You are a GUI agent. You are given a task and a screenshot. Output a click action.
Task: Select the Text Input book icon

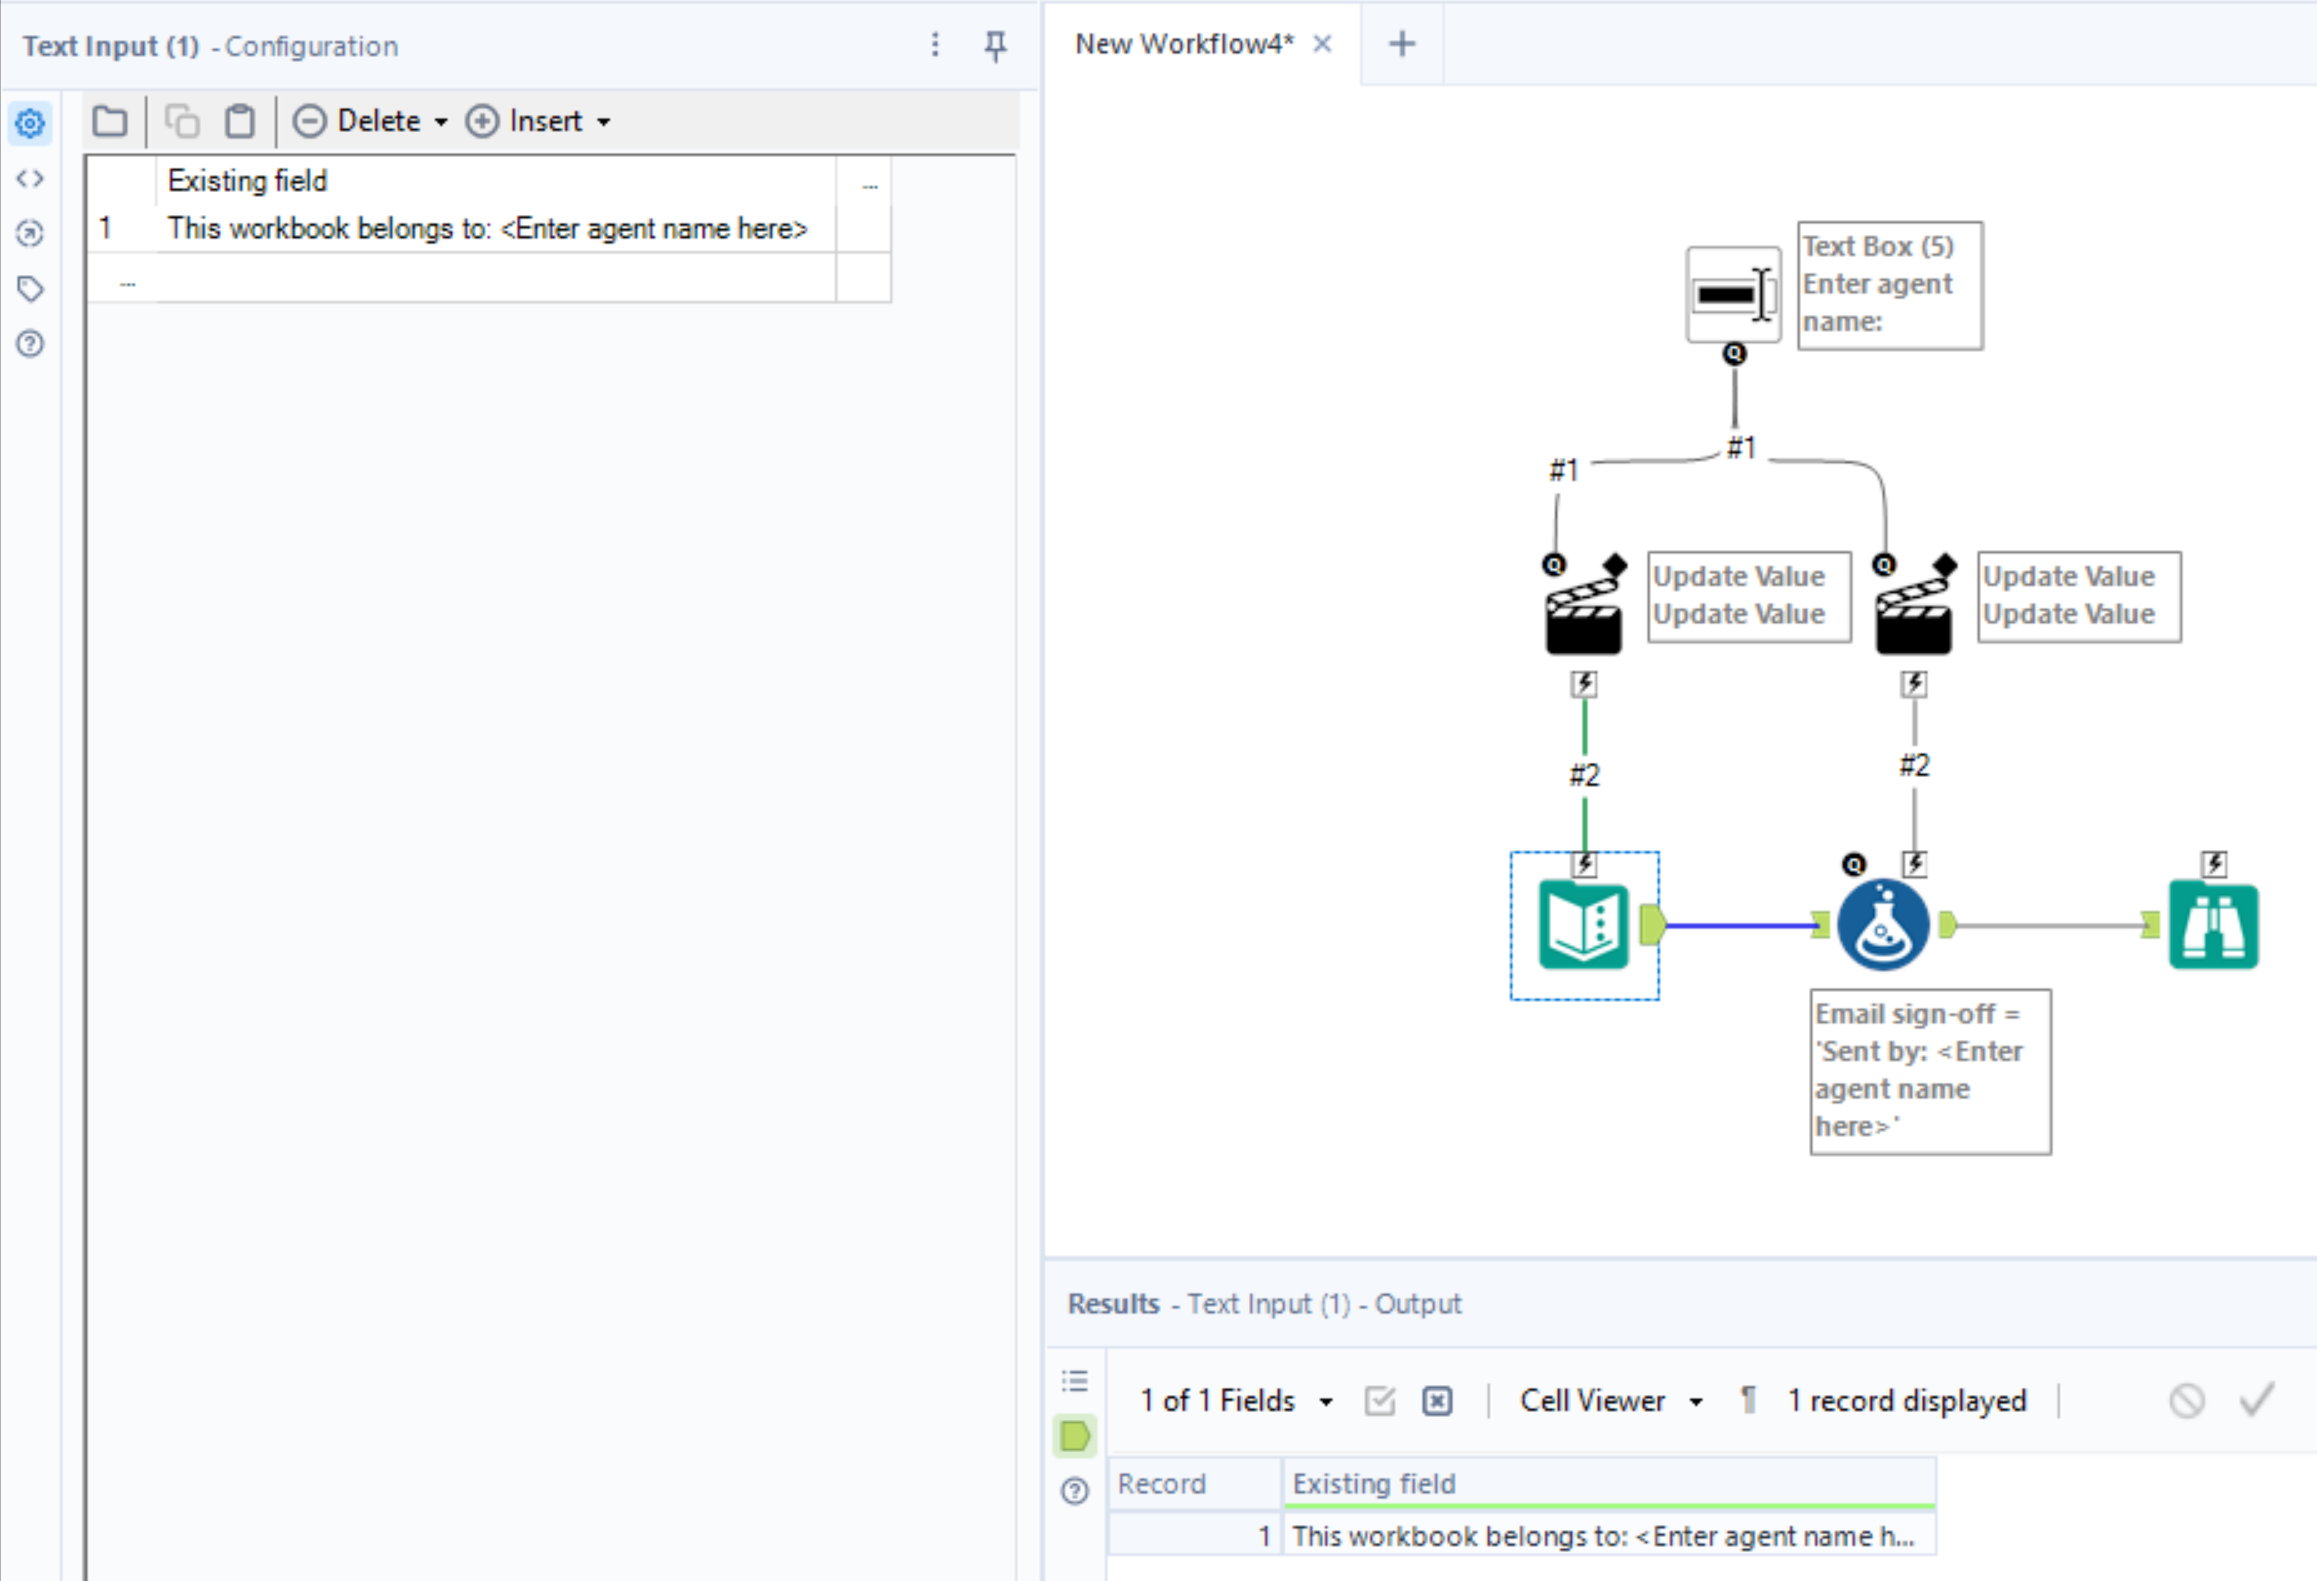[1583, 925]
